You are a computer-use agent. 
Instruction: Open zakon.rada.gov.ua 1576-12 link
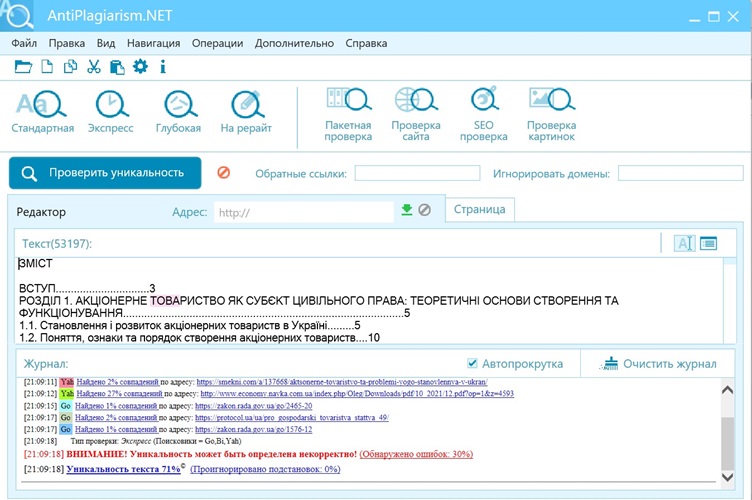tap(253, 430)
